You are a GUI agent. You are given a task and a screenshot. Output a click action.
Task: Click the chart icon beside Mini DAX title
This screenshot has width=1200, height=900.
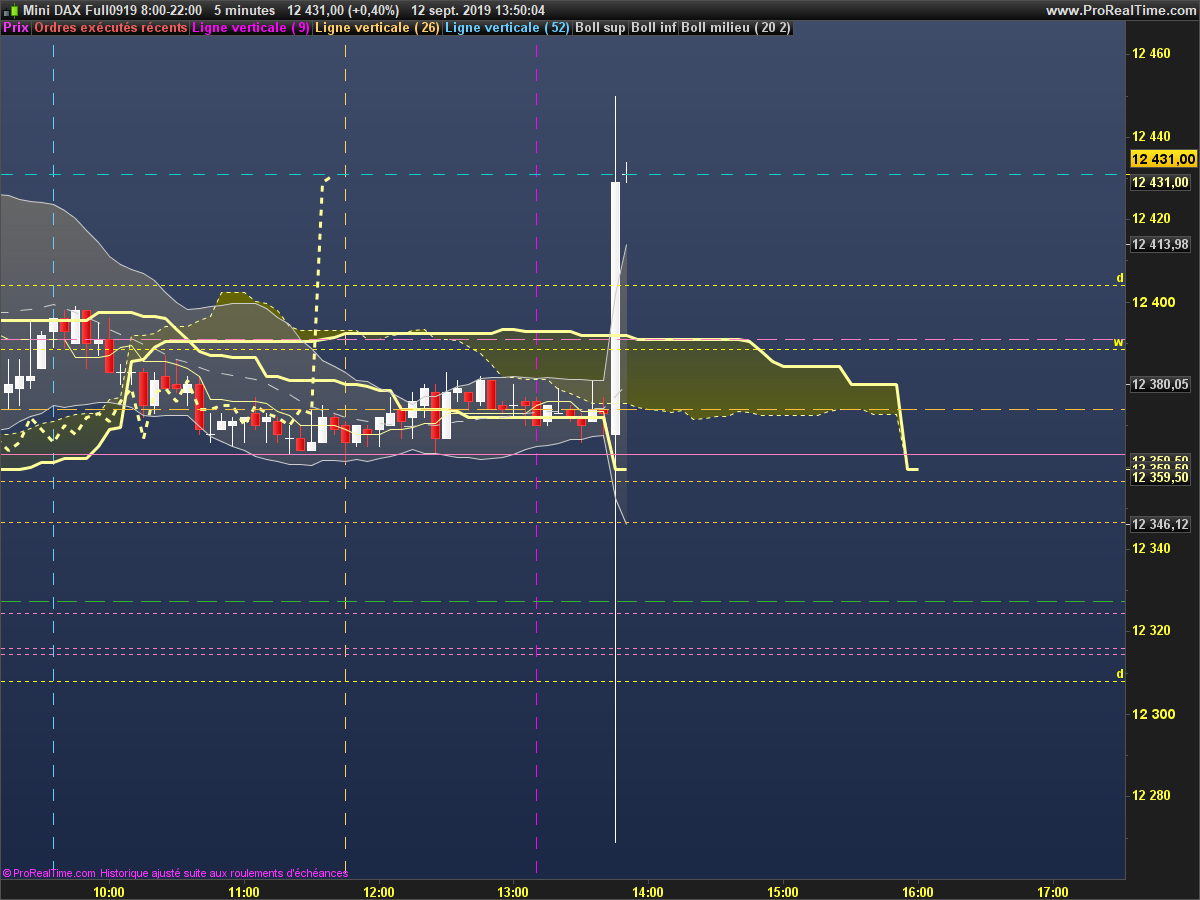pos(12,11)
